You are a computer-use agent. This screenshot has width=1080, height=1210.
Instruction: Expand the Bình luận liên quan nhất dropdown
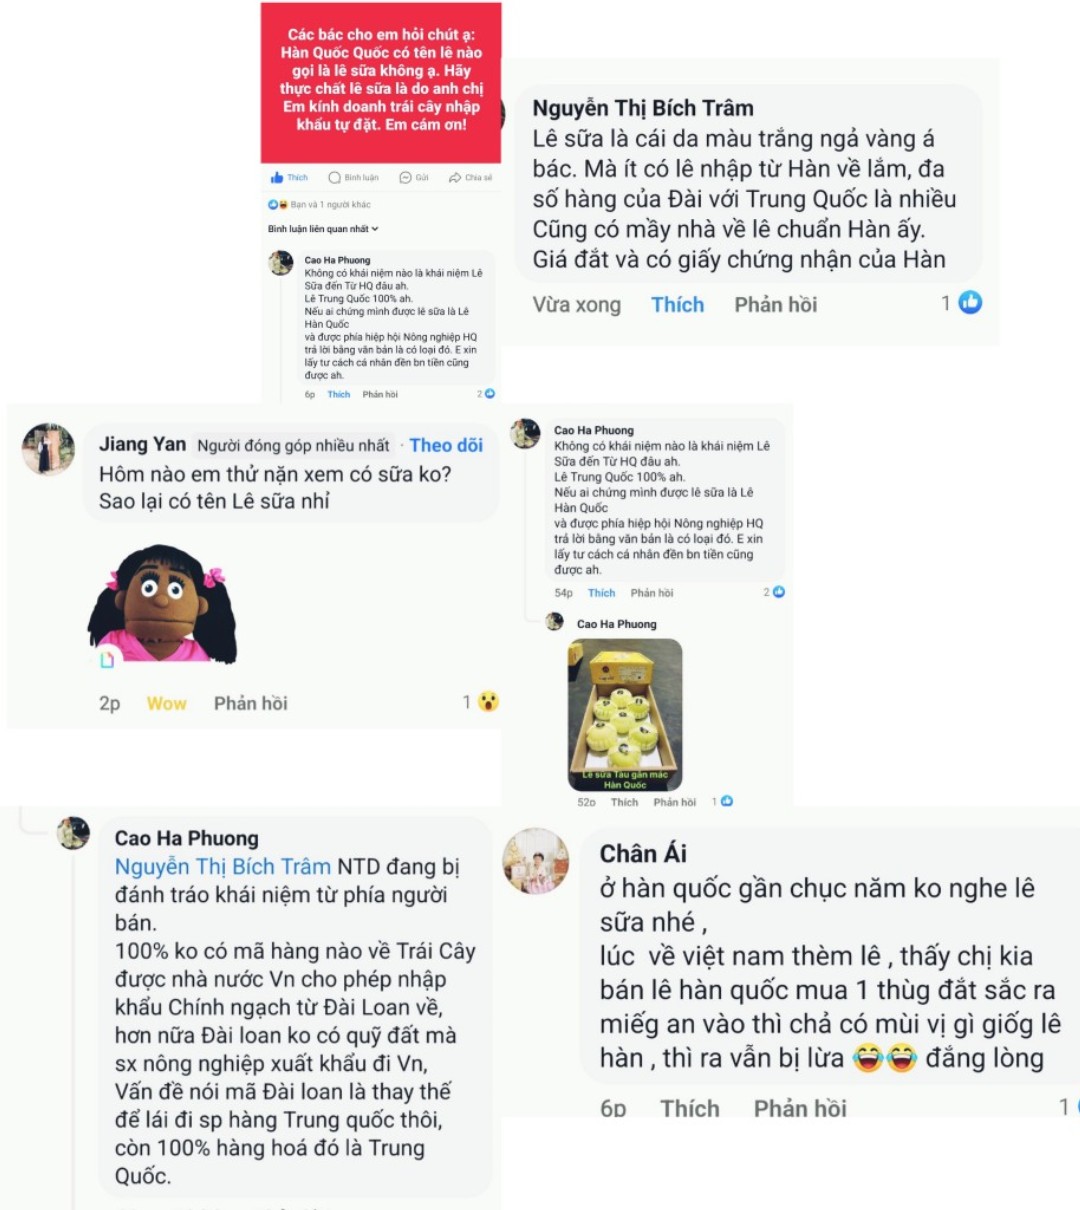(x=323, y=229)
